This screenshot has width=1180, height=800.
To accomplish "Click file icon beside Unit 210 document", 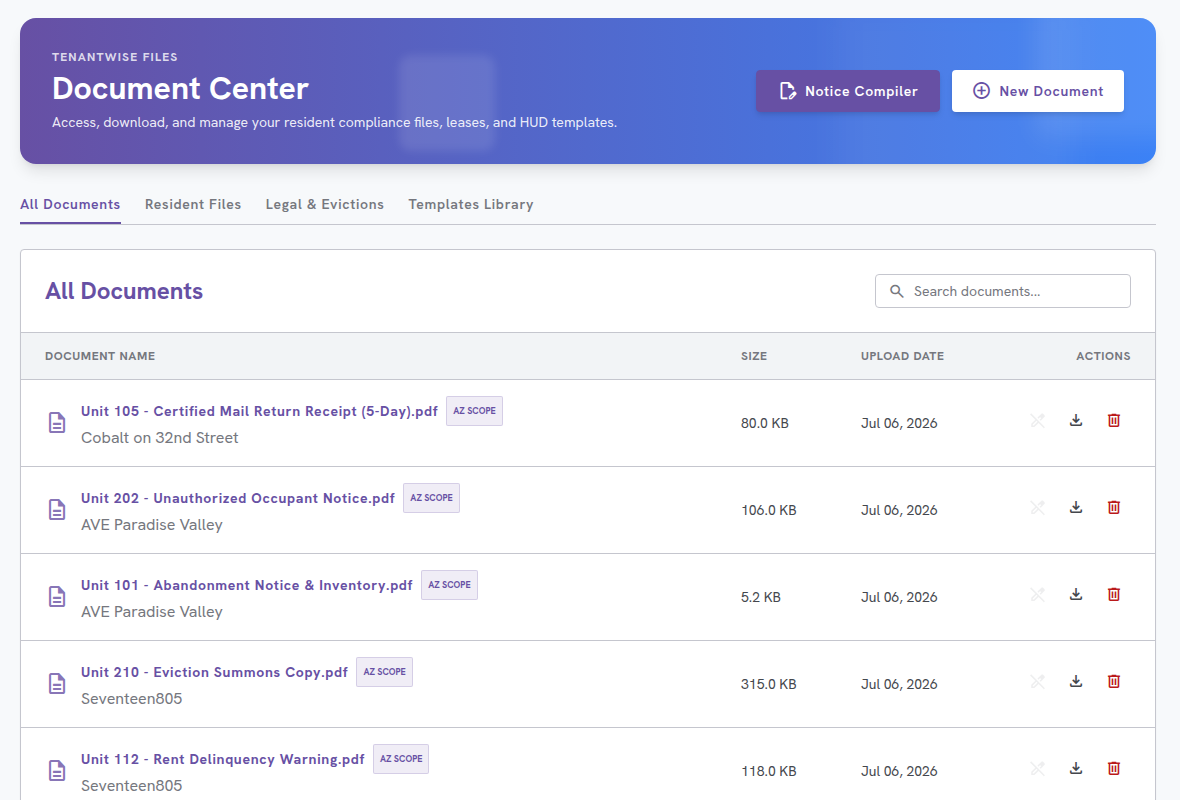I will point(57,683).
